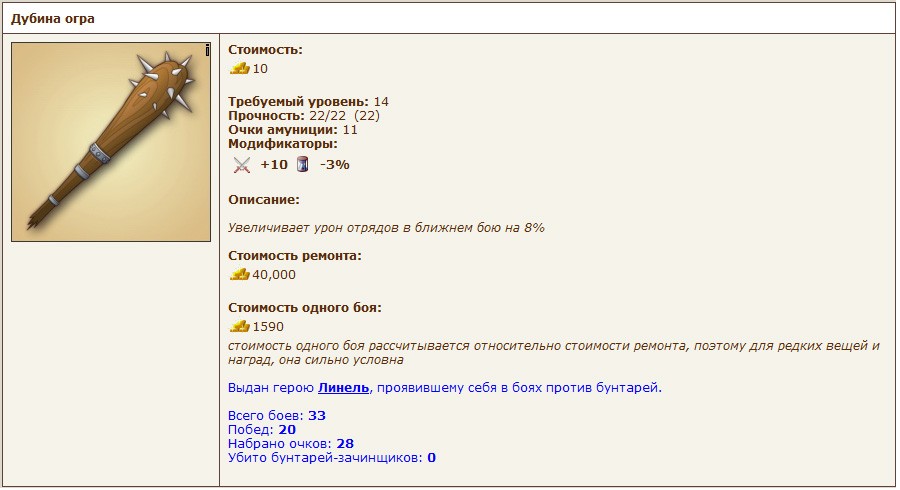Click the 'Описание:' heading
The height and width of the screenshot is (490, 900).
coord(264,200)
